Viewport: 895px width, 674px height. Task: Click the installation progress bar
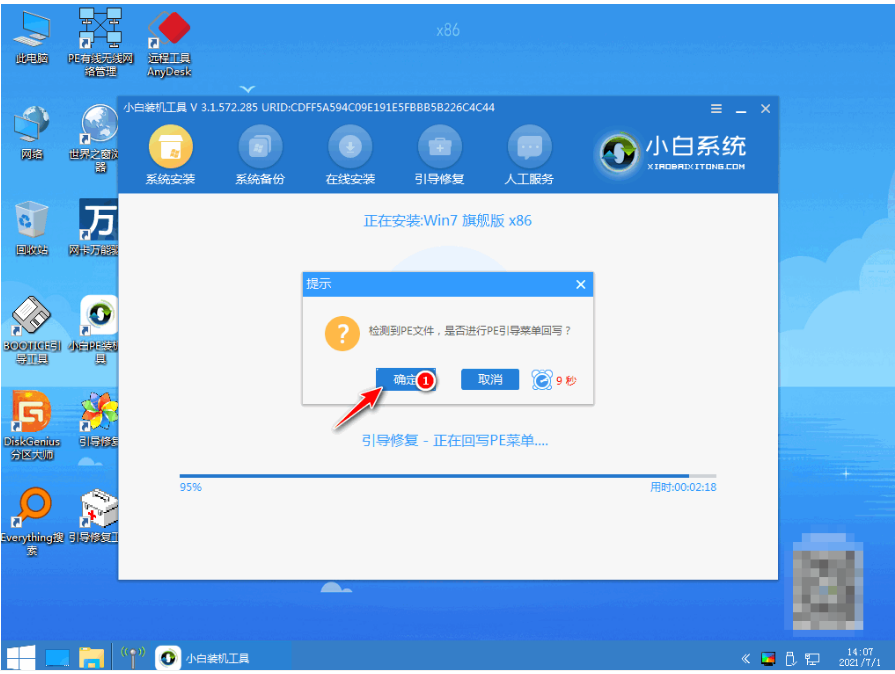pos(447,475)
